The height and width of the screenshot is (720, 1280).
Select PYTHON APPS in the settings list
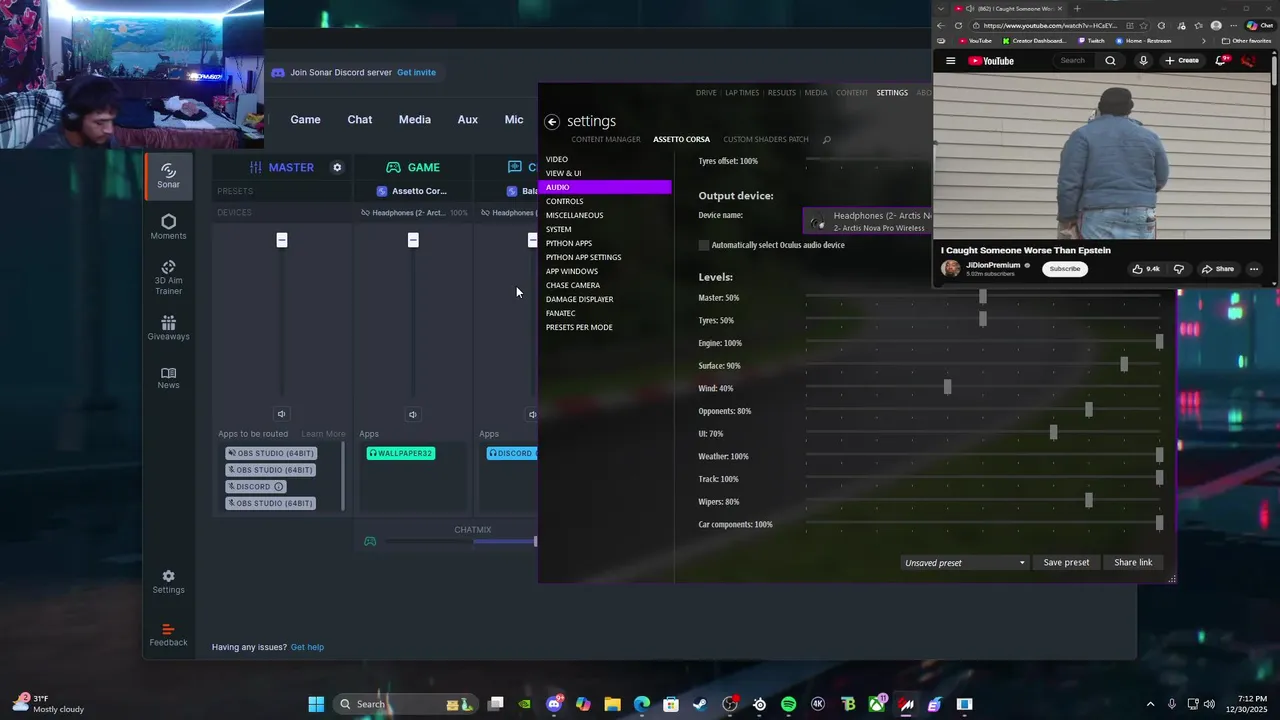tap(605, 243)
